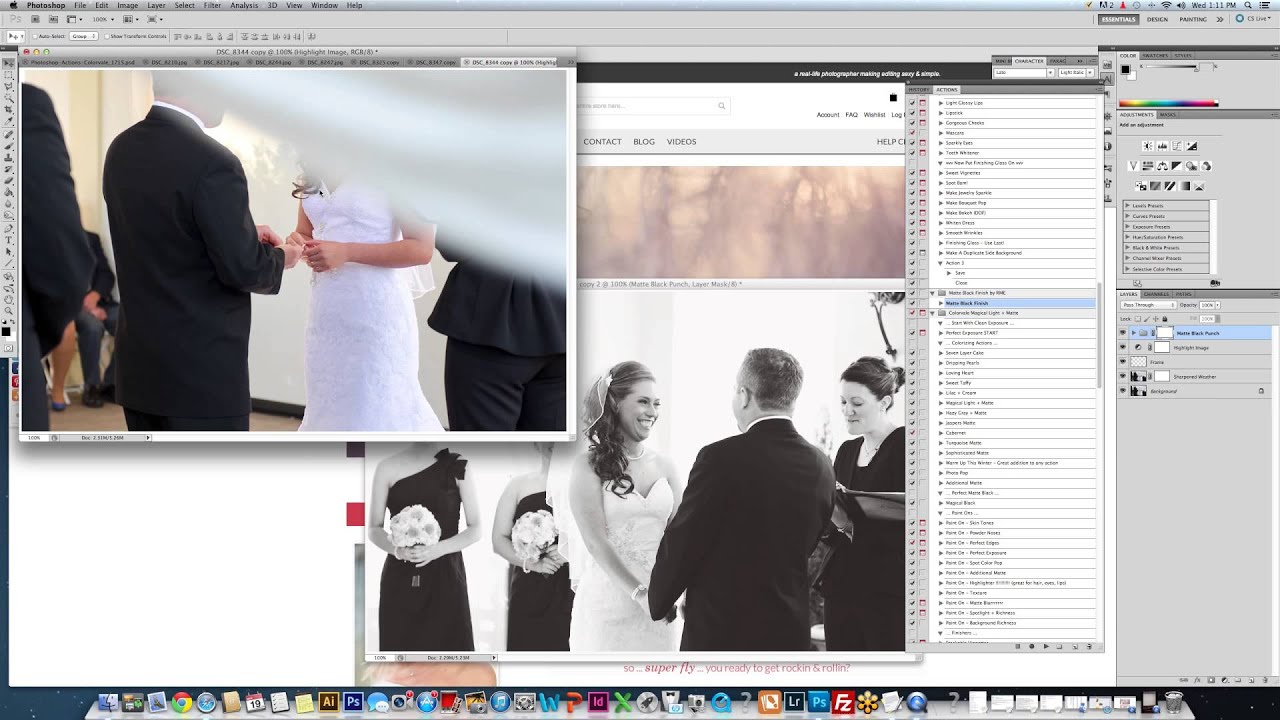Add a Levels adjustment
The height and width of the screenshot is (720, 1280).
(x=1162, y=146)
